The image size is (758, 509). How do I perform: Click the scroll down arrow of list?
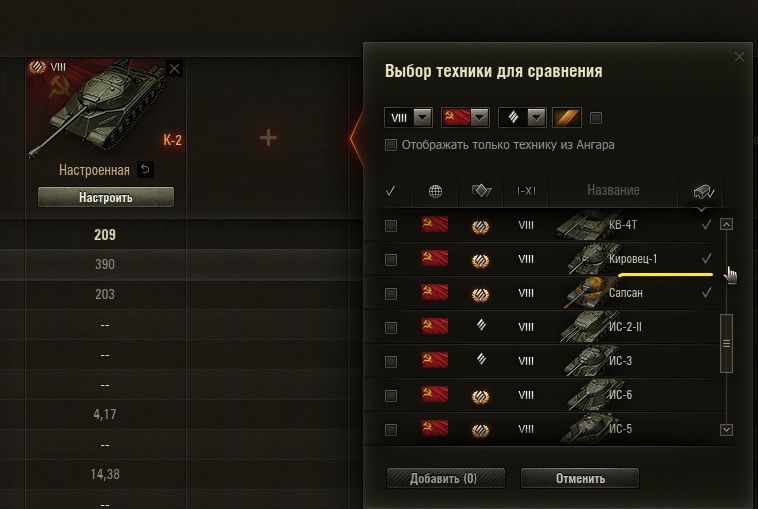pyautogui.click(x=726, y=430)
